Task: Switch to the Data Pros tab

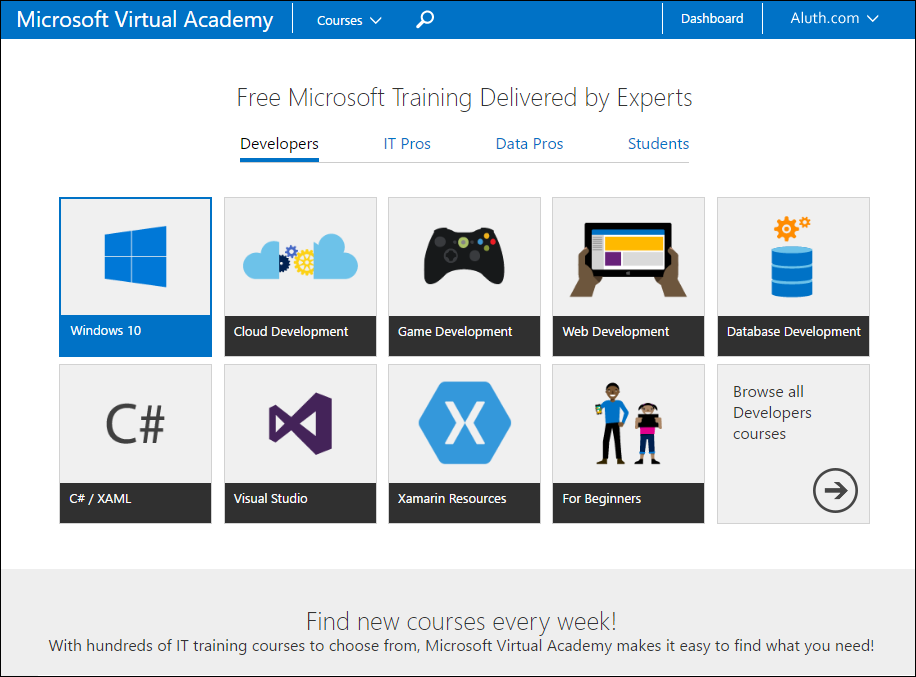Action: [529, 143]
